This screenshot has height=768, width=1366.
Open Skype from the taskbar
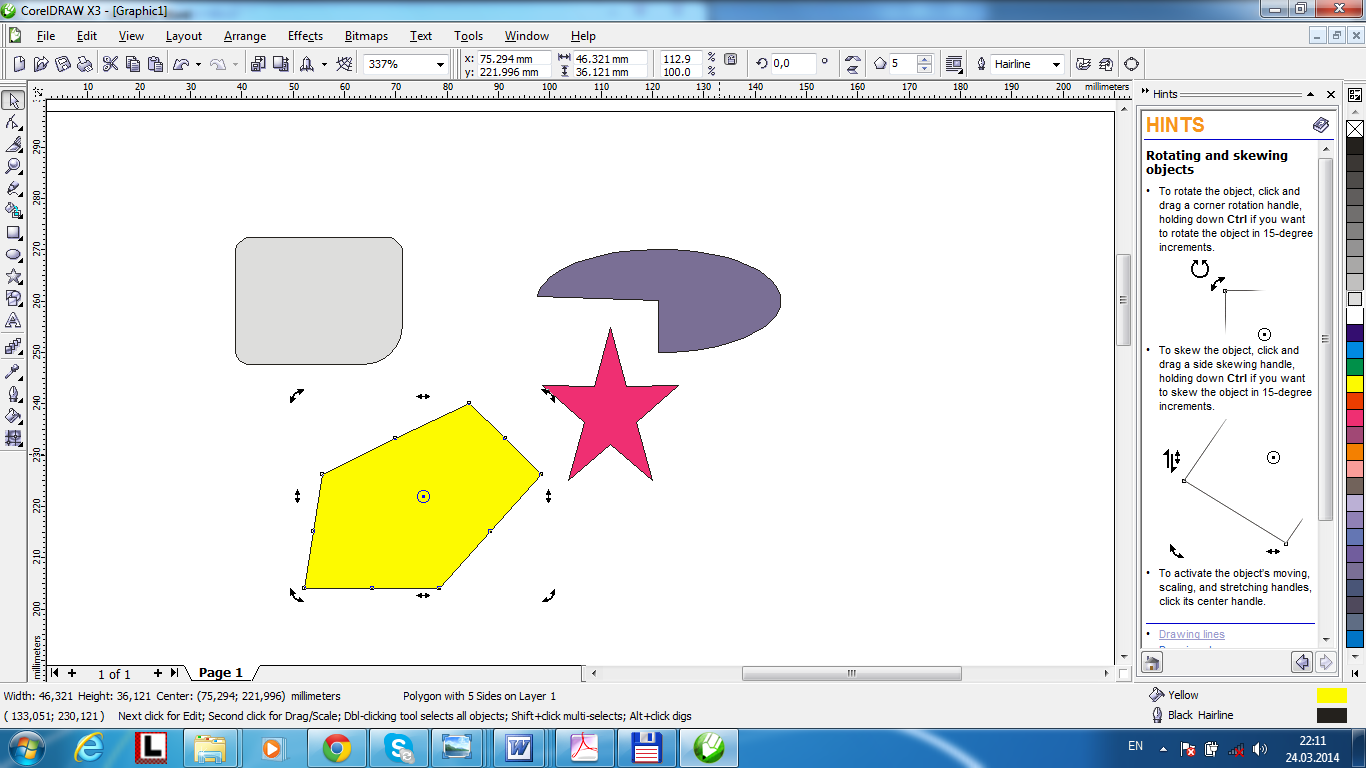[x=398, y=747]
